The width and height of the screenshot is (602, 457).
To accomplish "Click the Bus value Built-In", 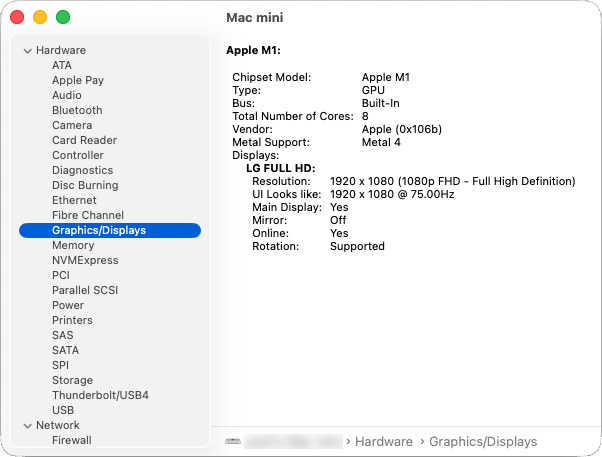I will coord(380,103).
